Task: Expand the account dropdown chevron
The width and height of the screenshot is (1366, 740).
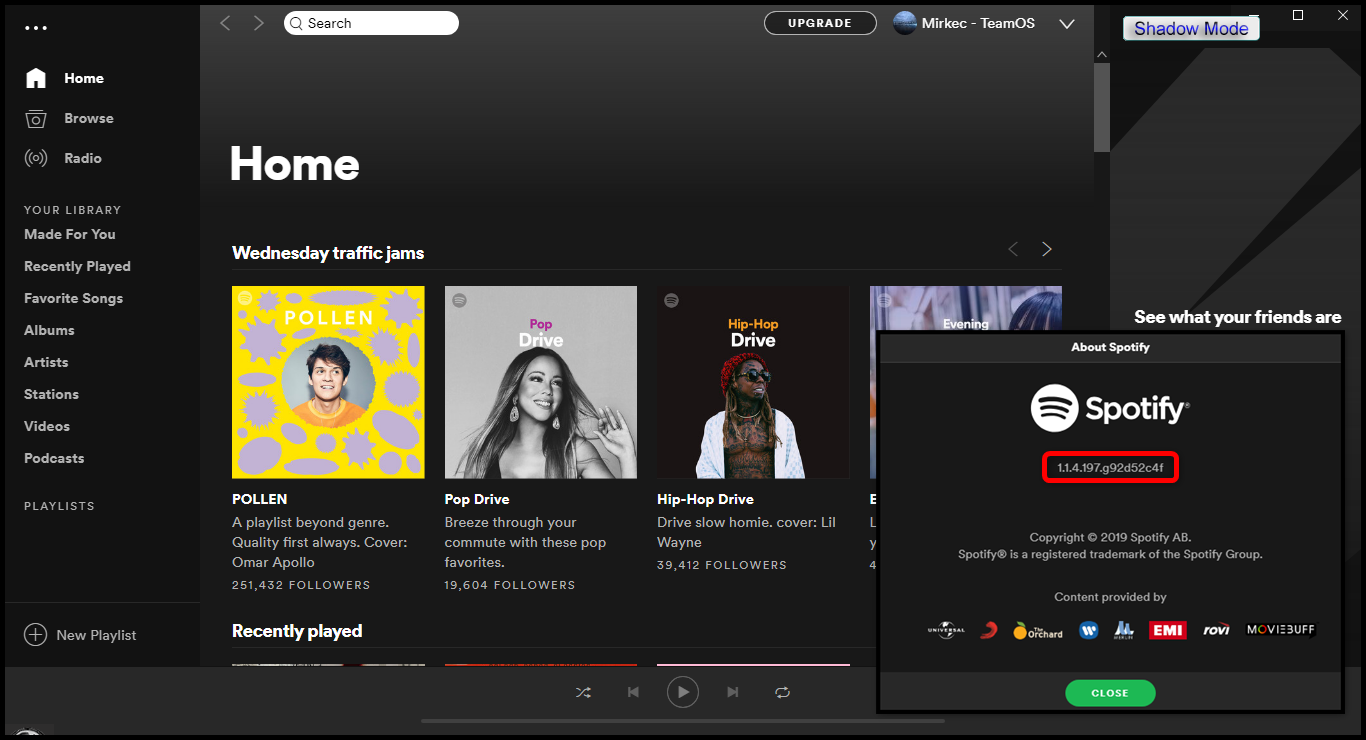Action: 1066,24
